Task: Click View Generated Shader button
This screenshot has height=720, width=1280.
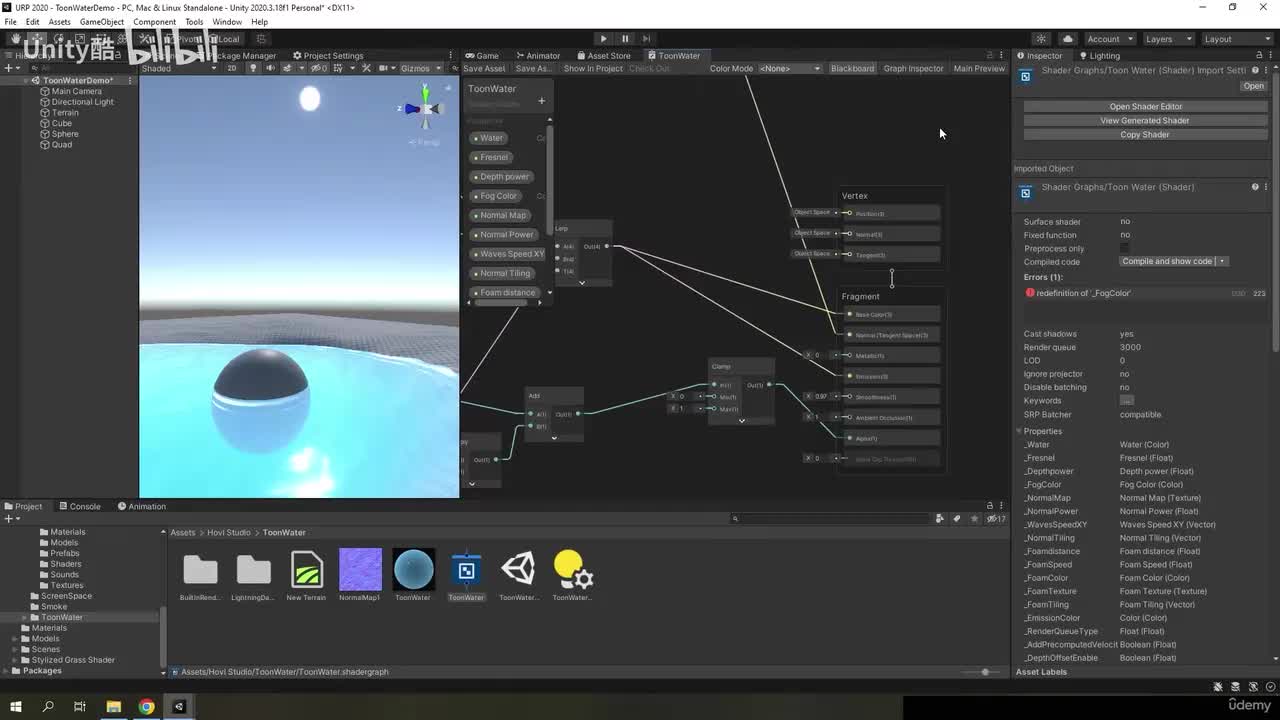Action: pos(1145,120)
